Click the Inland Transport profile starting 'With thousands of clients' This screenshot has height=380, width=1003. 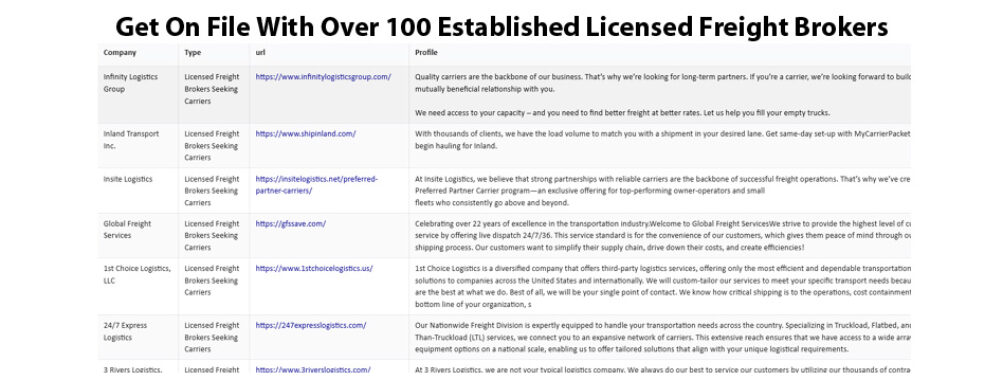(x=662, y=139)
